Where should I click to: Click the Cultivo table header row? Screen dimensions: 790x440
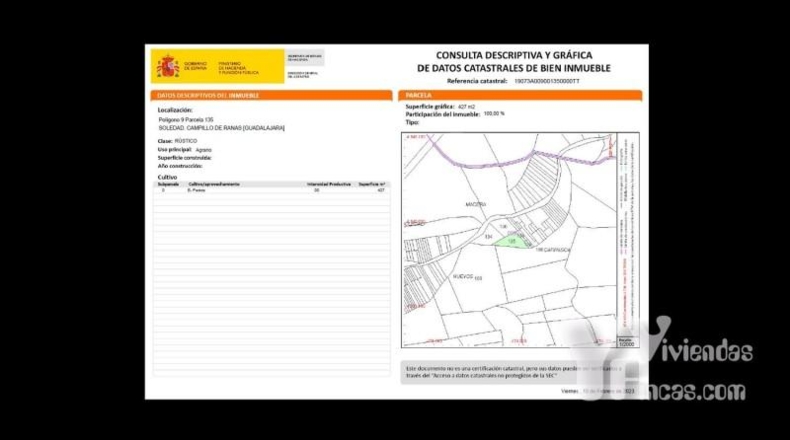tap(271, 184)
